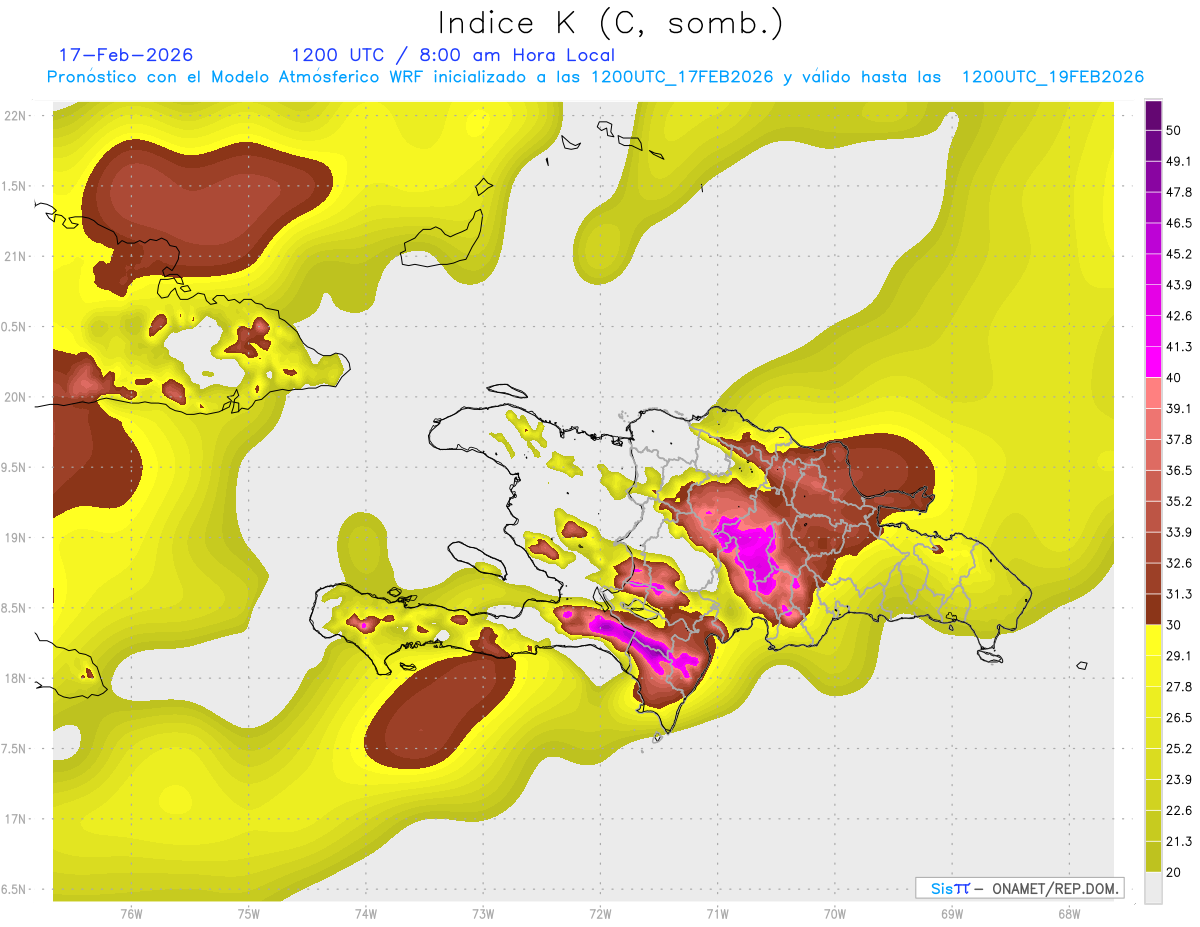1200x927 pixels.
Task: Click the "25.2" colorbar value
Action: click(1179, 749)
